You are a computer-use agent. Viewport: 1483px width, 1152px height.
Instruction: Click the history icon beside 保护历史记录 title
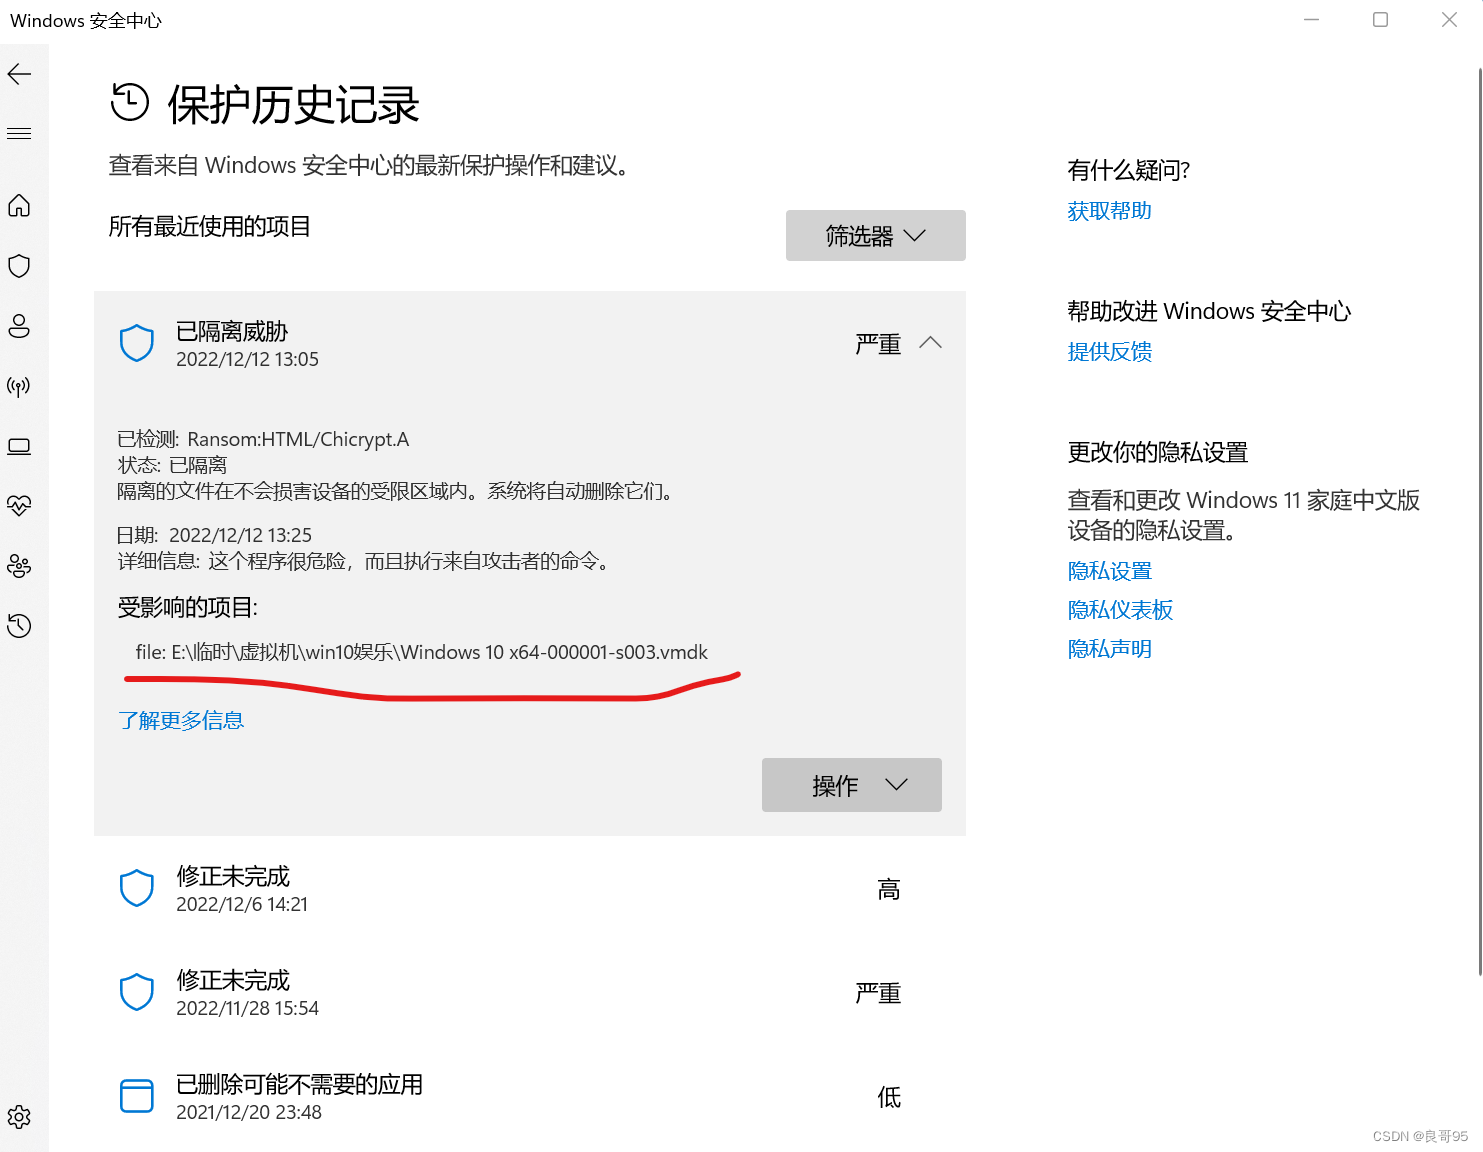(130, 102)
